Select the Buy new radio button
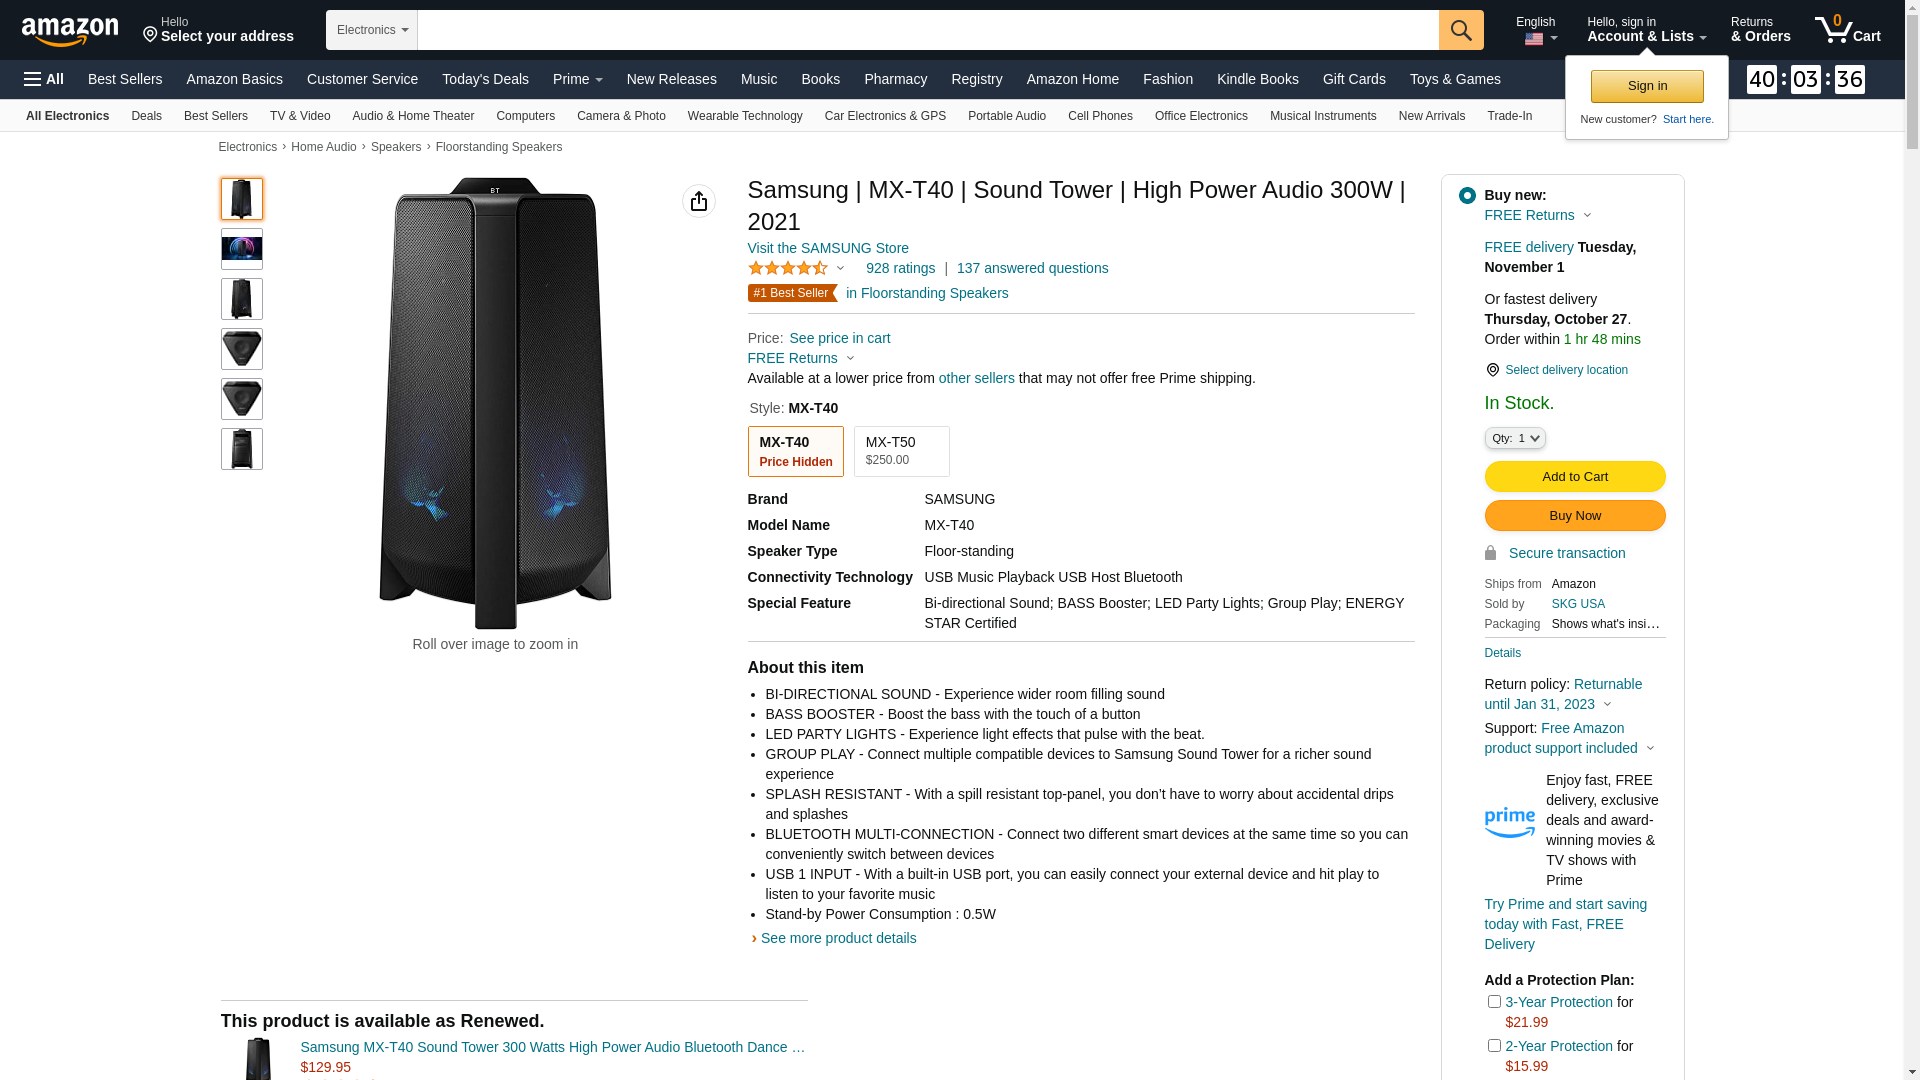The width and height of the screenshot is (1920, 1080). (x=1467, y=196)
